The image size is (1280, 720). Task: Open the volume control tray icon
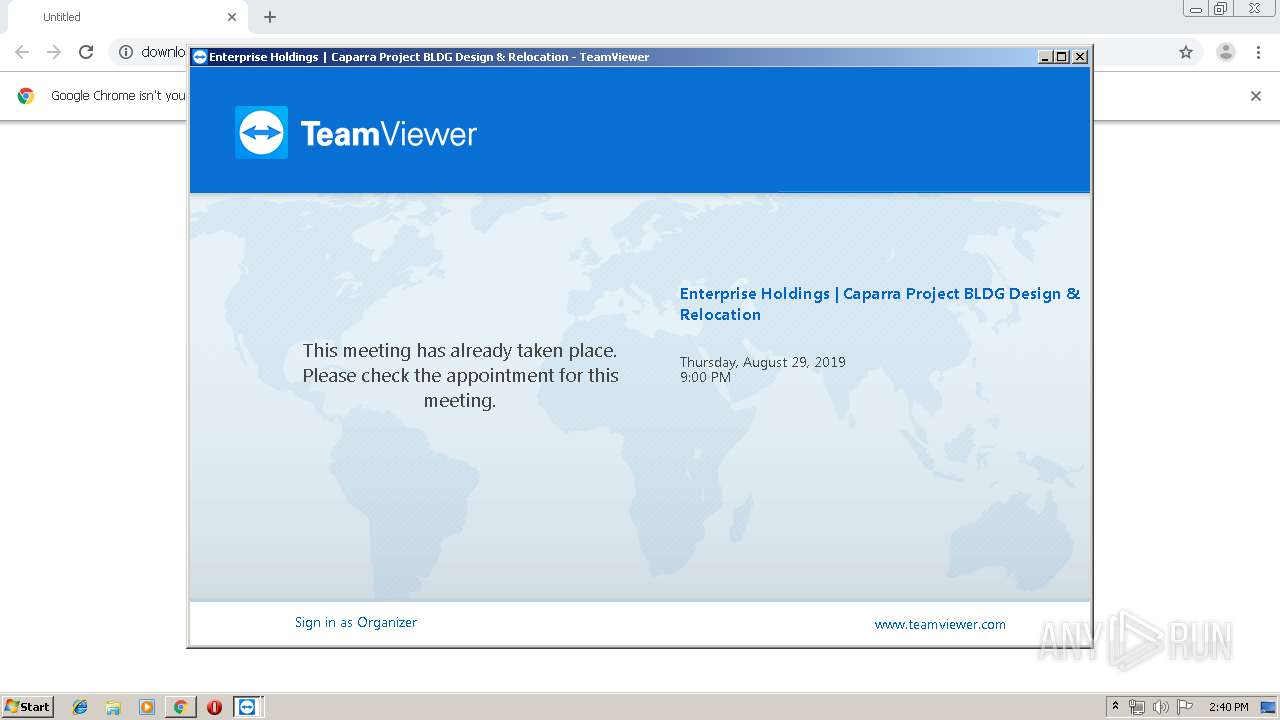1161,707
